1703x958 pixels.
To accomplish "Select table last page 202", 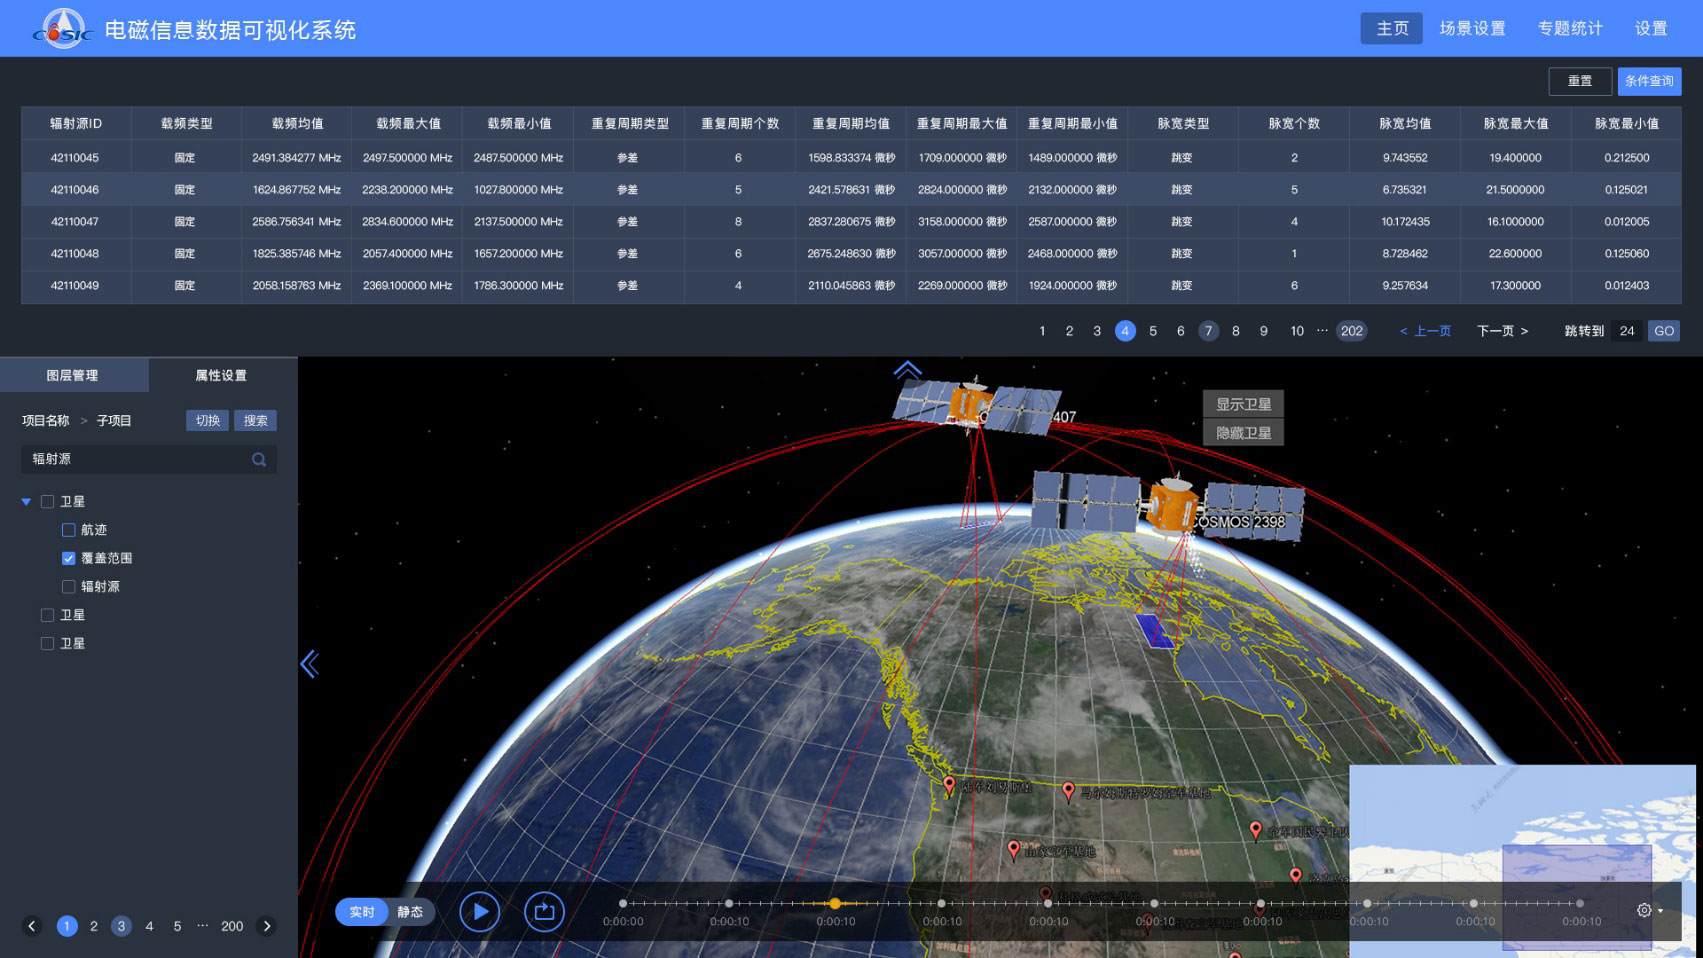I will (x=1352, y=331).
